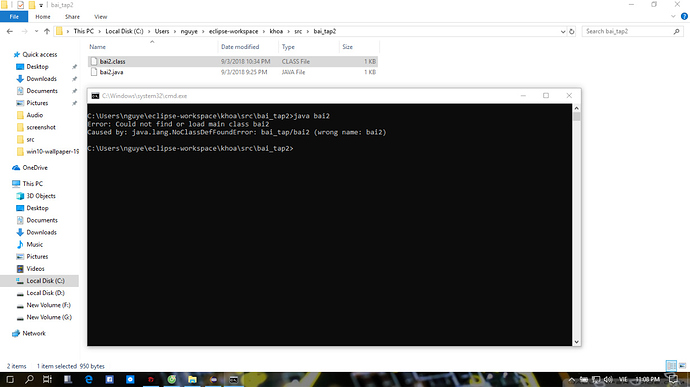The image size is (690, 387).
Task: Open Task View on the taskbar
Action: [x=48, y=379]
